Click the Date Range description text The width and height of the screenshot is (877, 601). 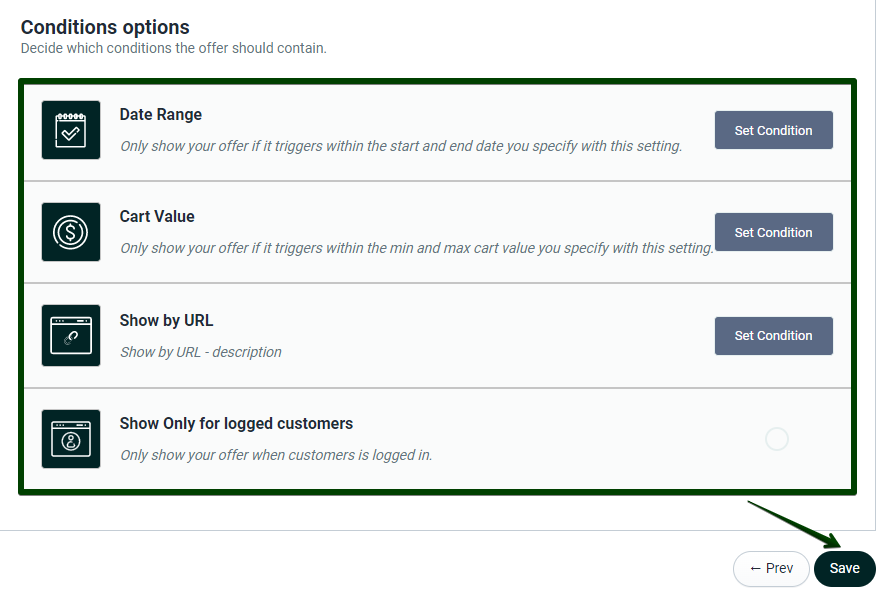[400, 146]
